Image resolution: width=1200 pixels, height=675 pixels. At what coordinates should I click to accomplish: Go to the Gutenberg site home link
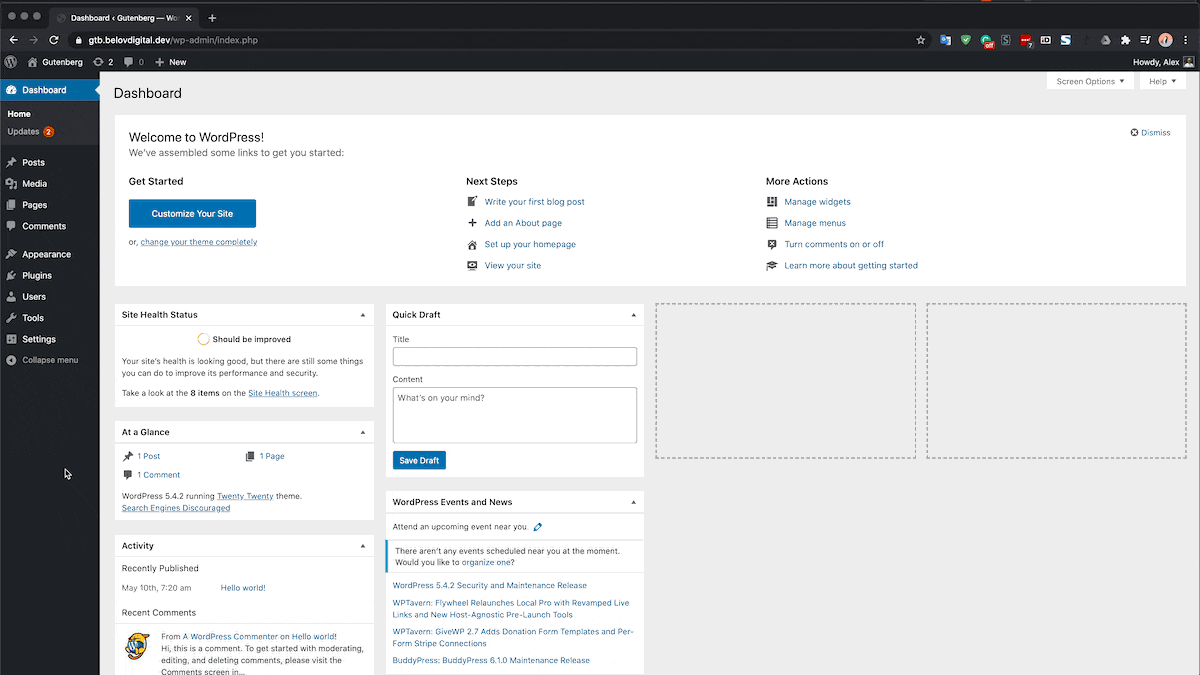[x=55, y=62]
